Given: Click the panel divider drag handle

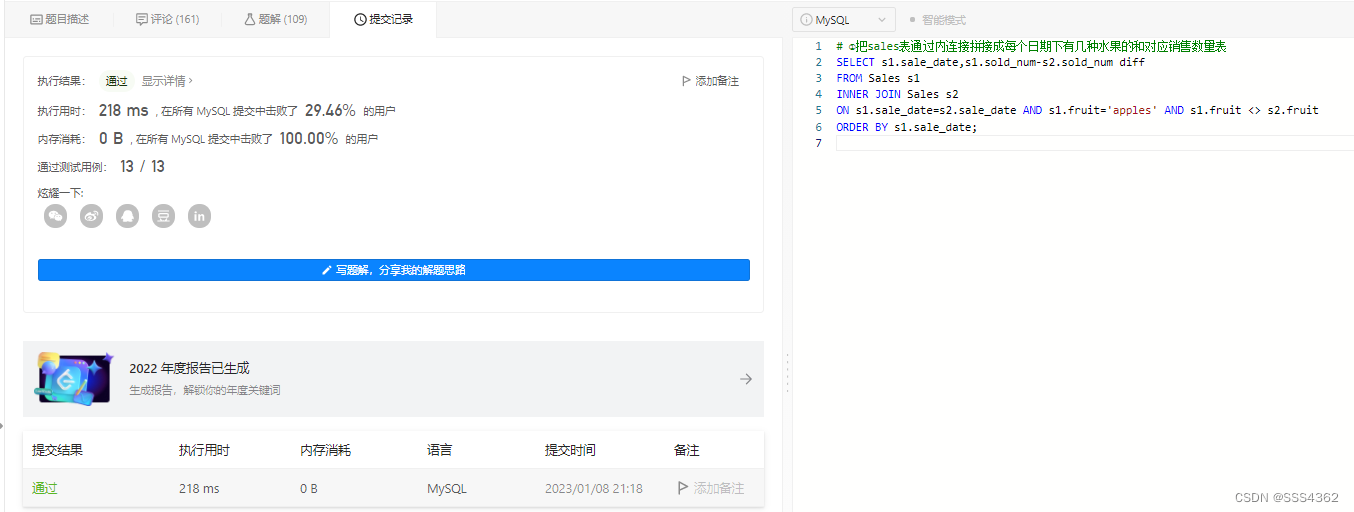Looking at the screenshot, I should pos(787,372).
